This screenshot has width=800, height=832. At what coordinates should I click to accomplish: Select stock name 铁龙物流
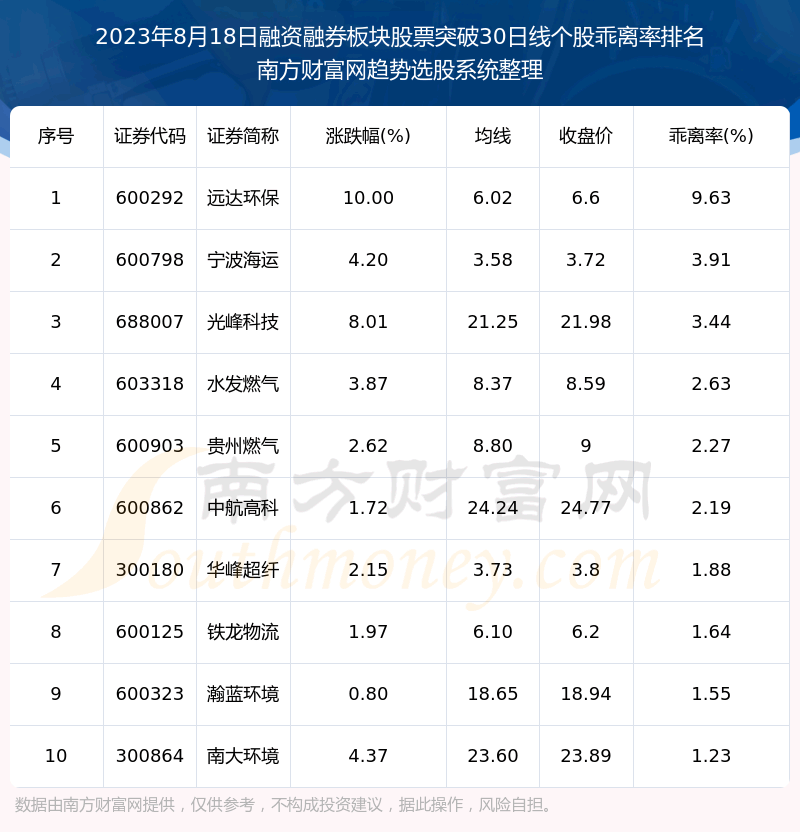[243, 632]
